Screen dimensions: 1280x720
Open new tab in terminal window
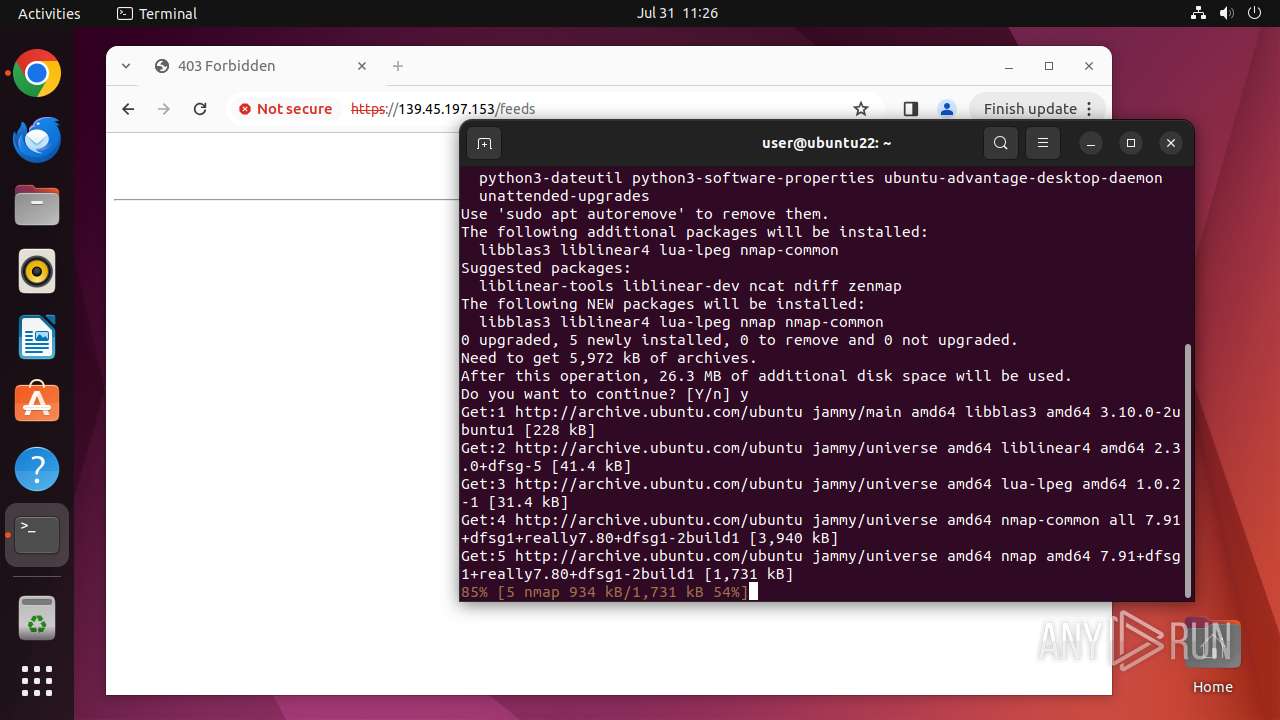tap(484, 143)
